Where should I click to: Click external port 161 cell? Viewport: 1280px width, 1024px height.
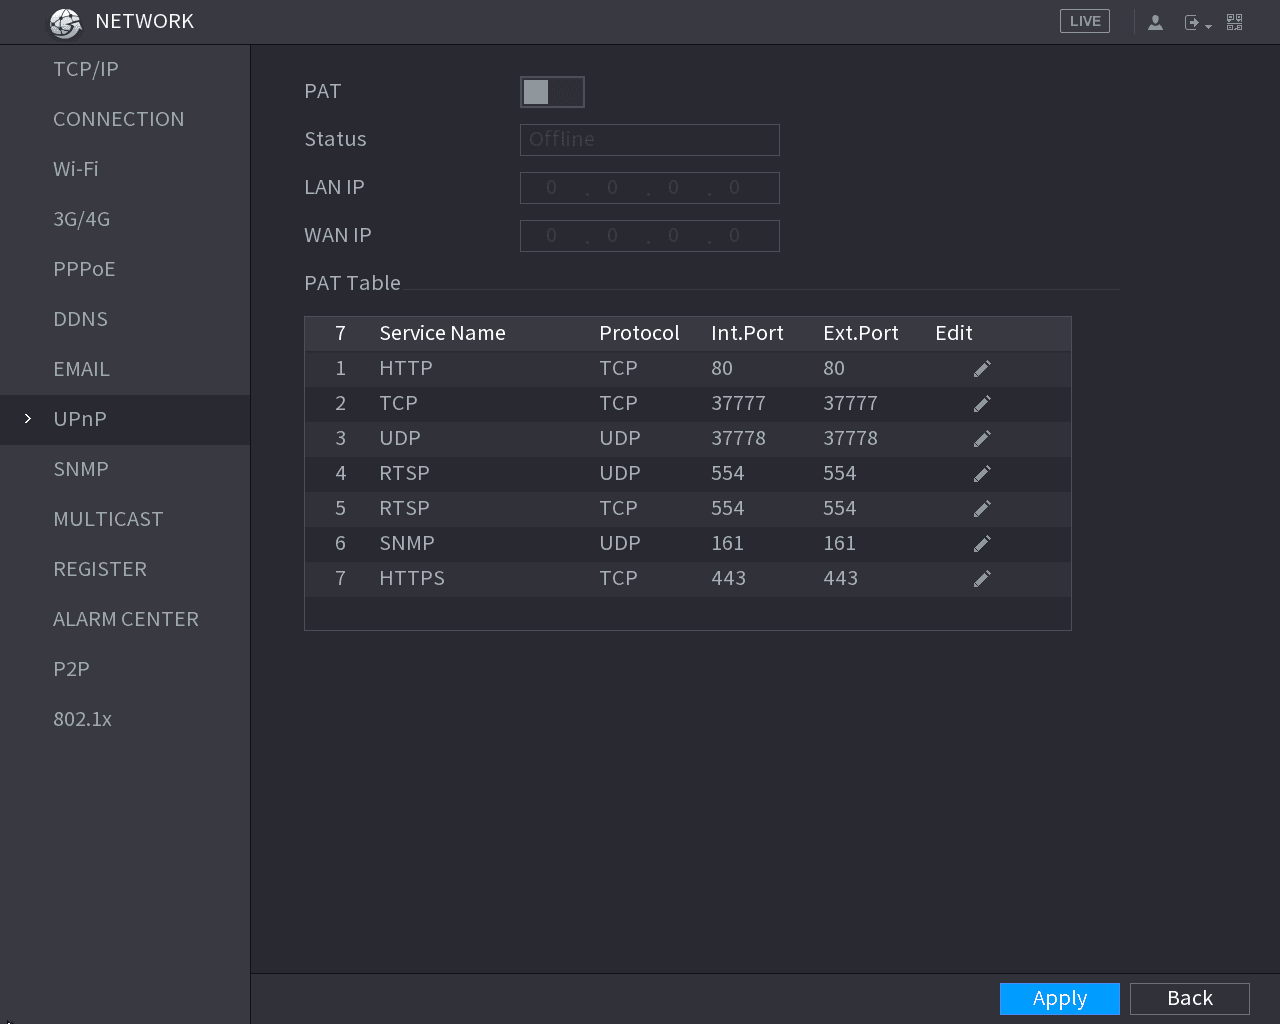(839, 544)
